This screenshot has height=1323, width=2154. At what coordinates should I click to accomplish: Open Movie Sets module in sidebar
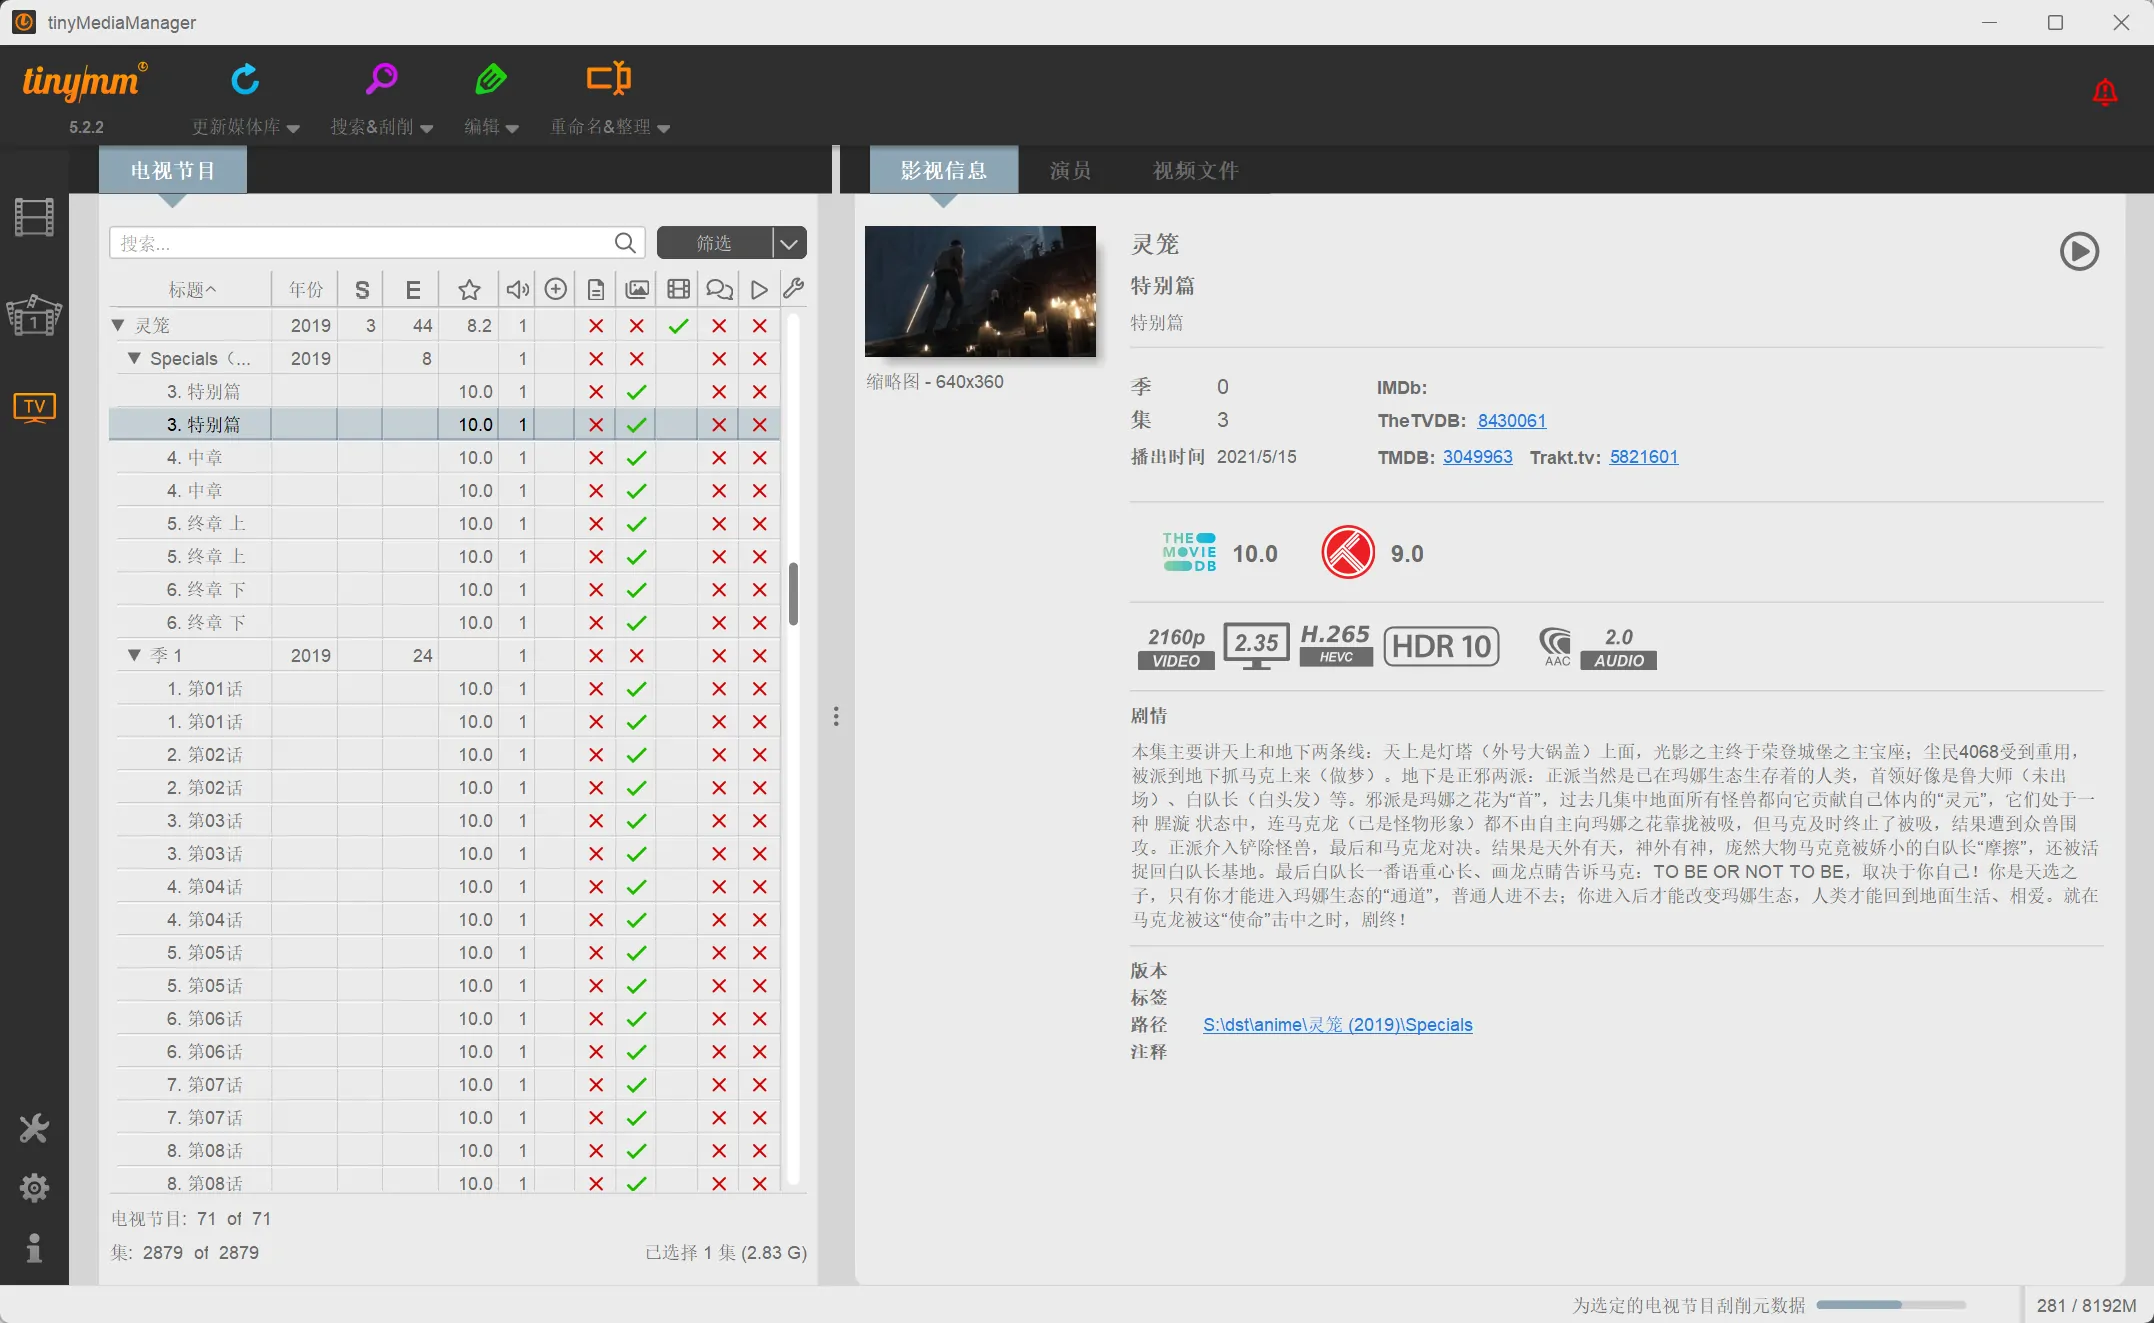click(x=34, y=316)
